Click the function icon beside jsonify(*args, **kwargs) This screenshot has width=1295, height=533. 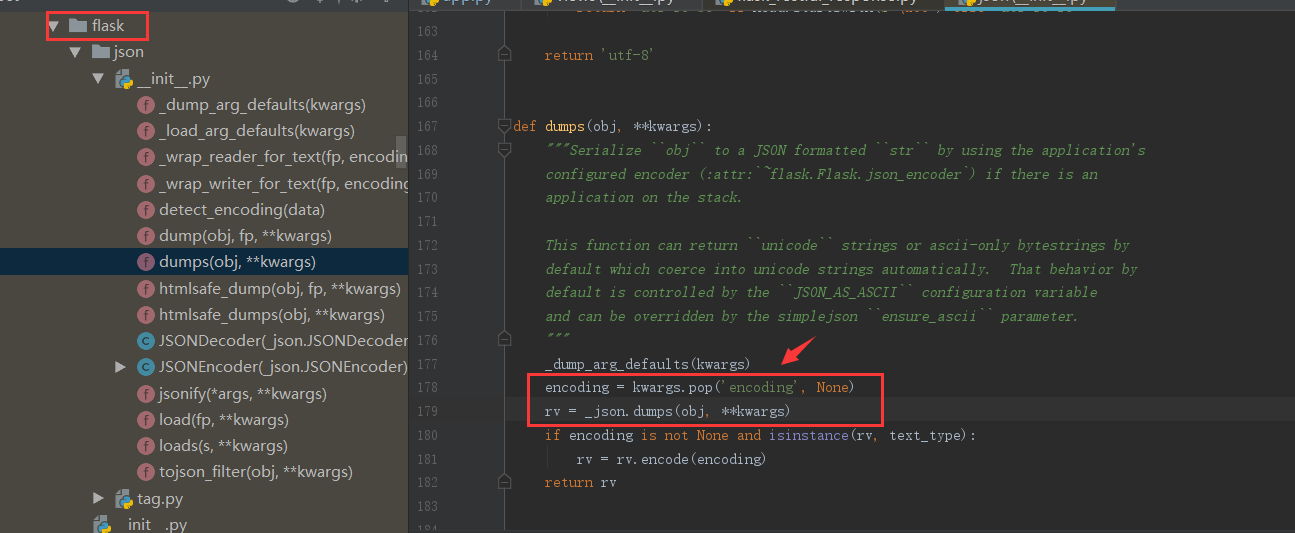point(145,394)
